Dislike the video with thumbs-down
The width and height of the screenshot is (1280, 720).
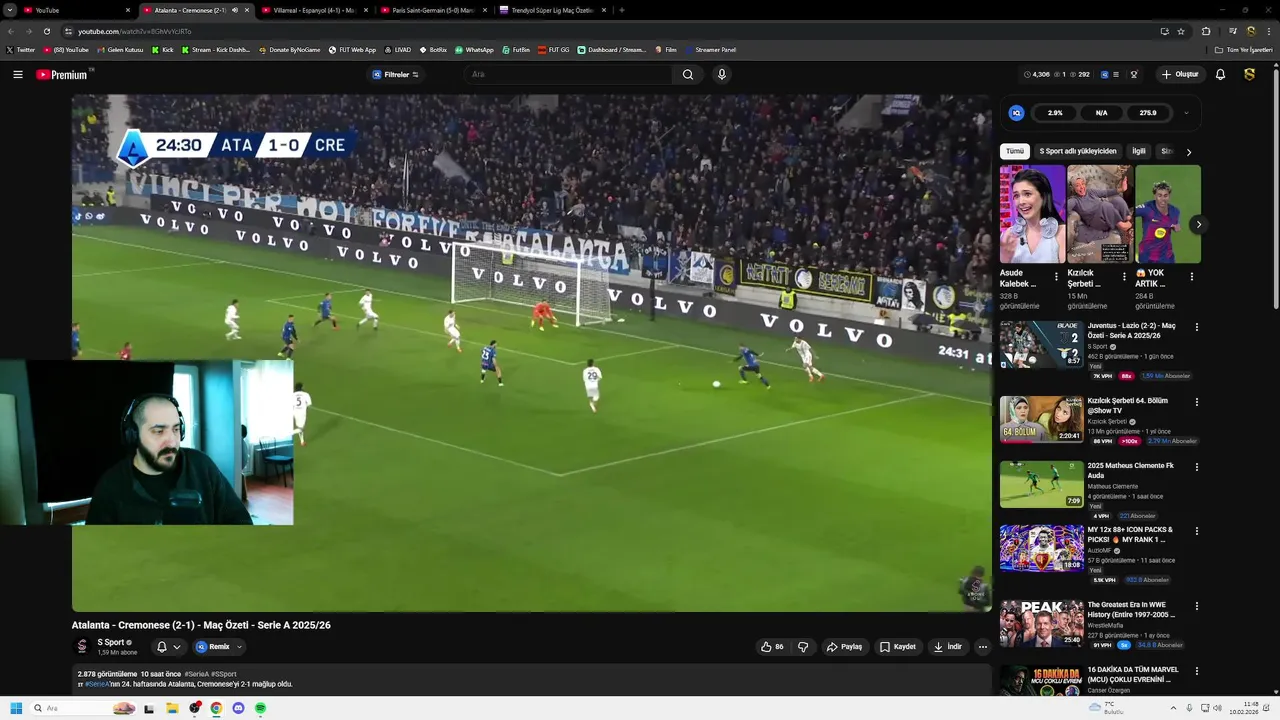[x=803, y=647]
